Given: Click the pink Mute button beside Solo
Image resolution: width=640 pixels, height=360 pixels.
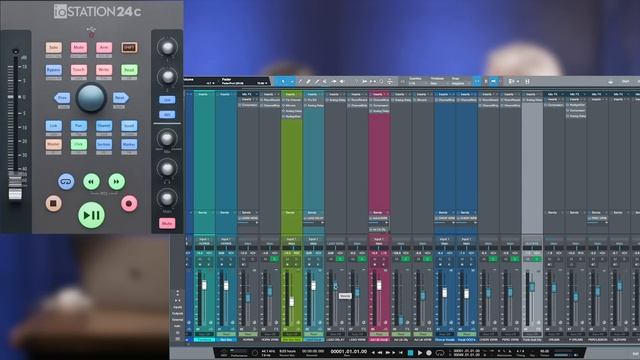Looking at the screenshot, I should click(x=78, y=47).
